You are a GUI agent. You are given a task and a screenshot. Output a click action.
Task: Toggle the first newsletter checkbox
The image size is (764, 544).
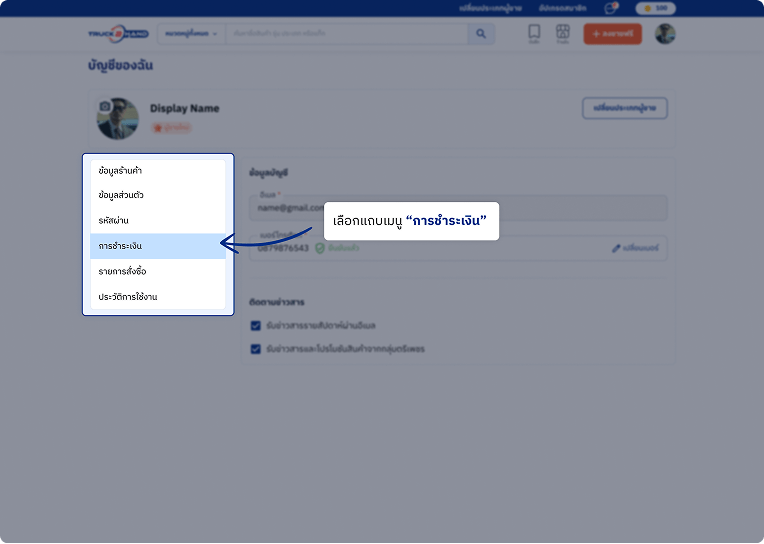click(x=256, y=325)
